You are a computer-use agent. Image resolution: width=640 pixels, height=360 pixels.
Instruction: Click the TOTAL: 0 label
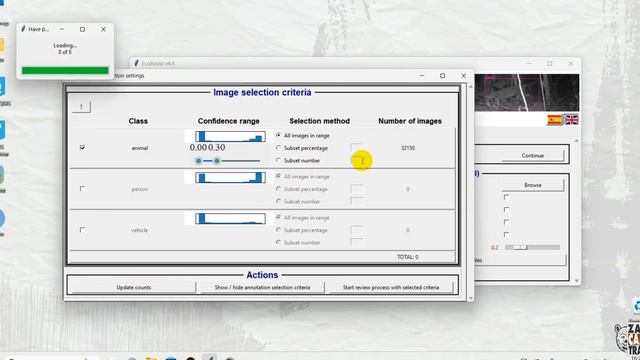coord(408,257)
